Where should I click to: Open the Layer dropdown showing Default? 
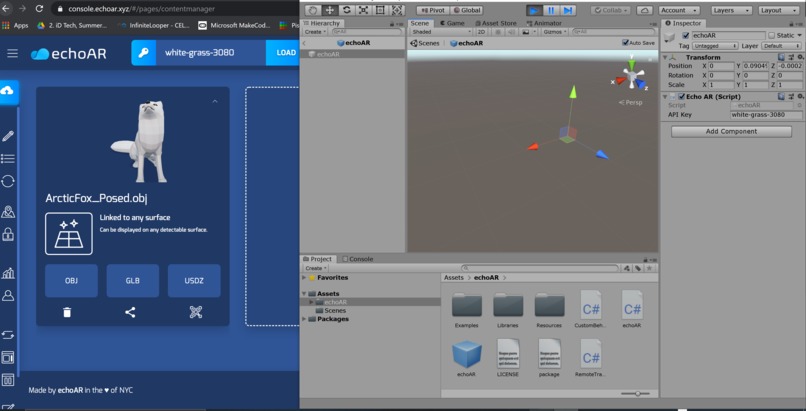[781, 46]
